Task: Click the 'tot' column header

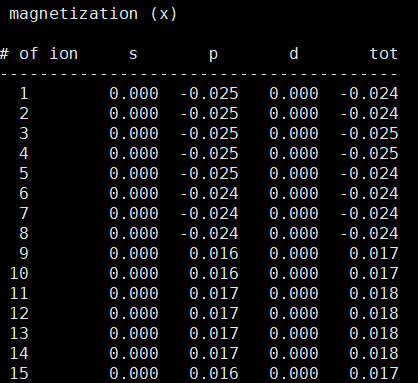Action: tap(384, 54)
